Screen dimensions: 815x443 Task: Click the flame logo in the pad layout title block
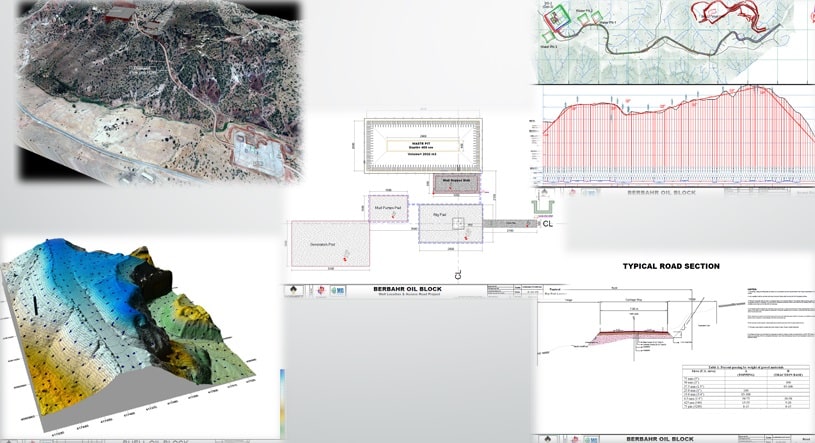(x=294, y=291)
